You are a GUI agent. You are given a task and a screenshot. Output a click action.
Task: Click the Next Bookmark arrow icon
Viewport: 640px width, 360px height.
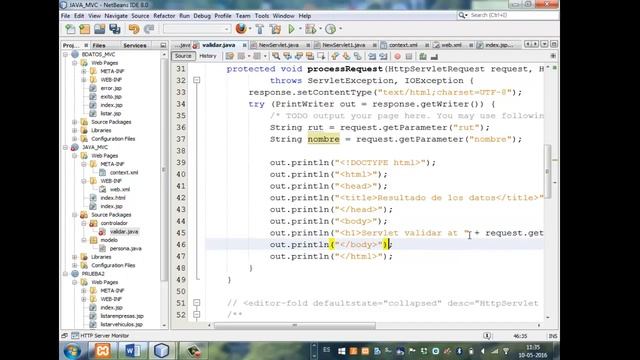click(346, 56)
